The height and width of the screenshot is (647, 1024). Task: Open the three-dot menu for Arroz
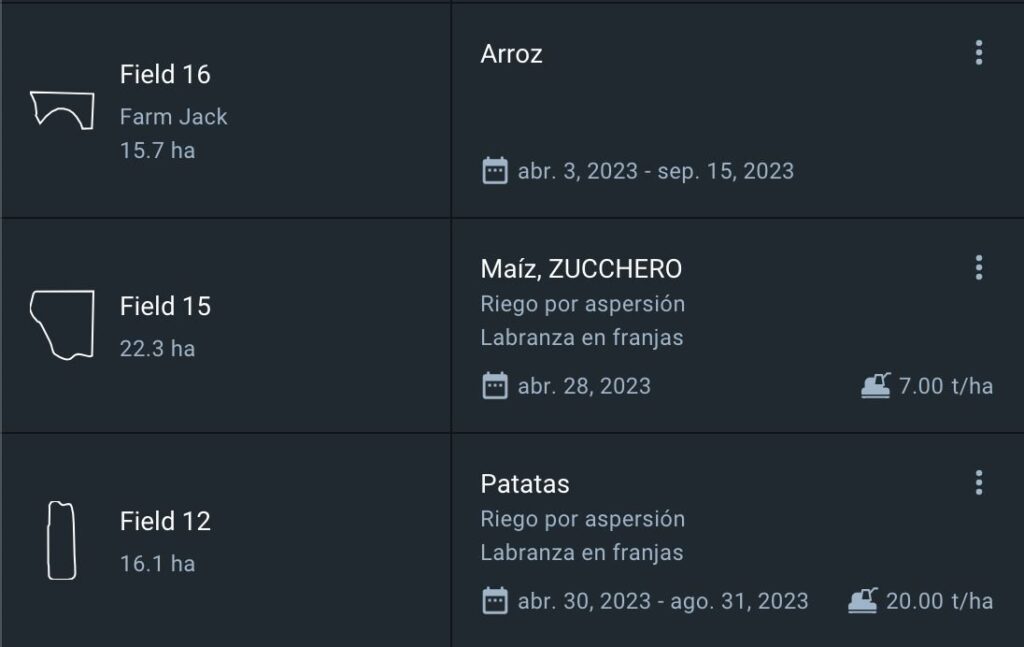coord(978,53)
